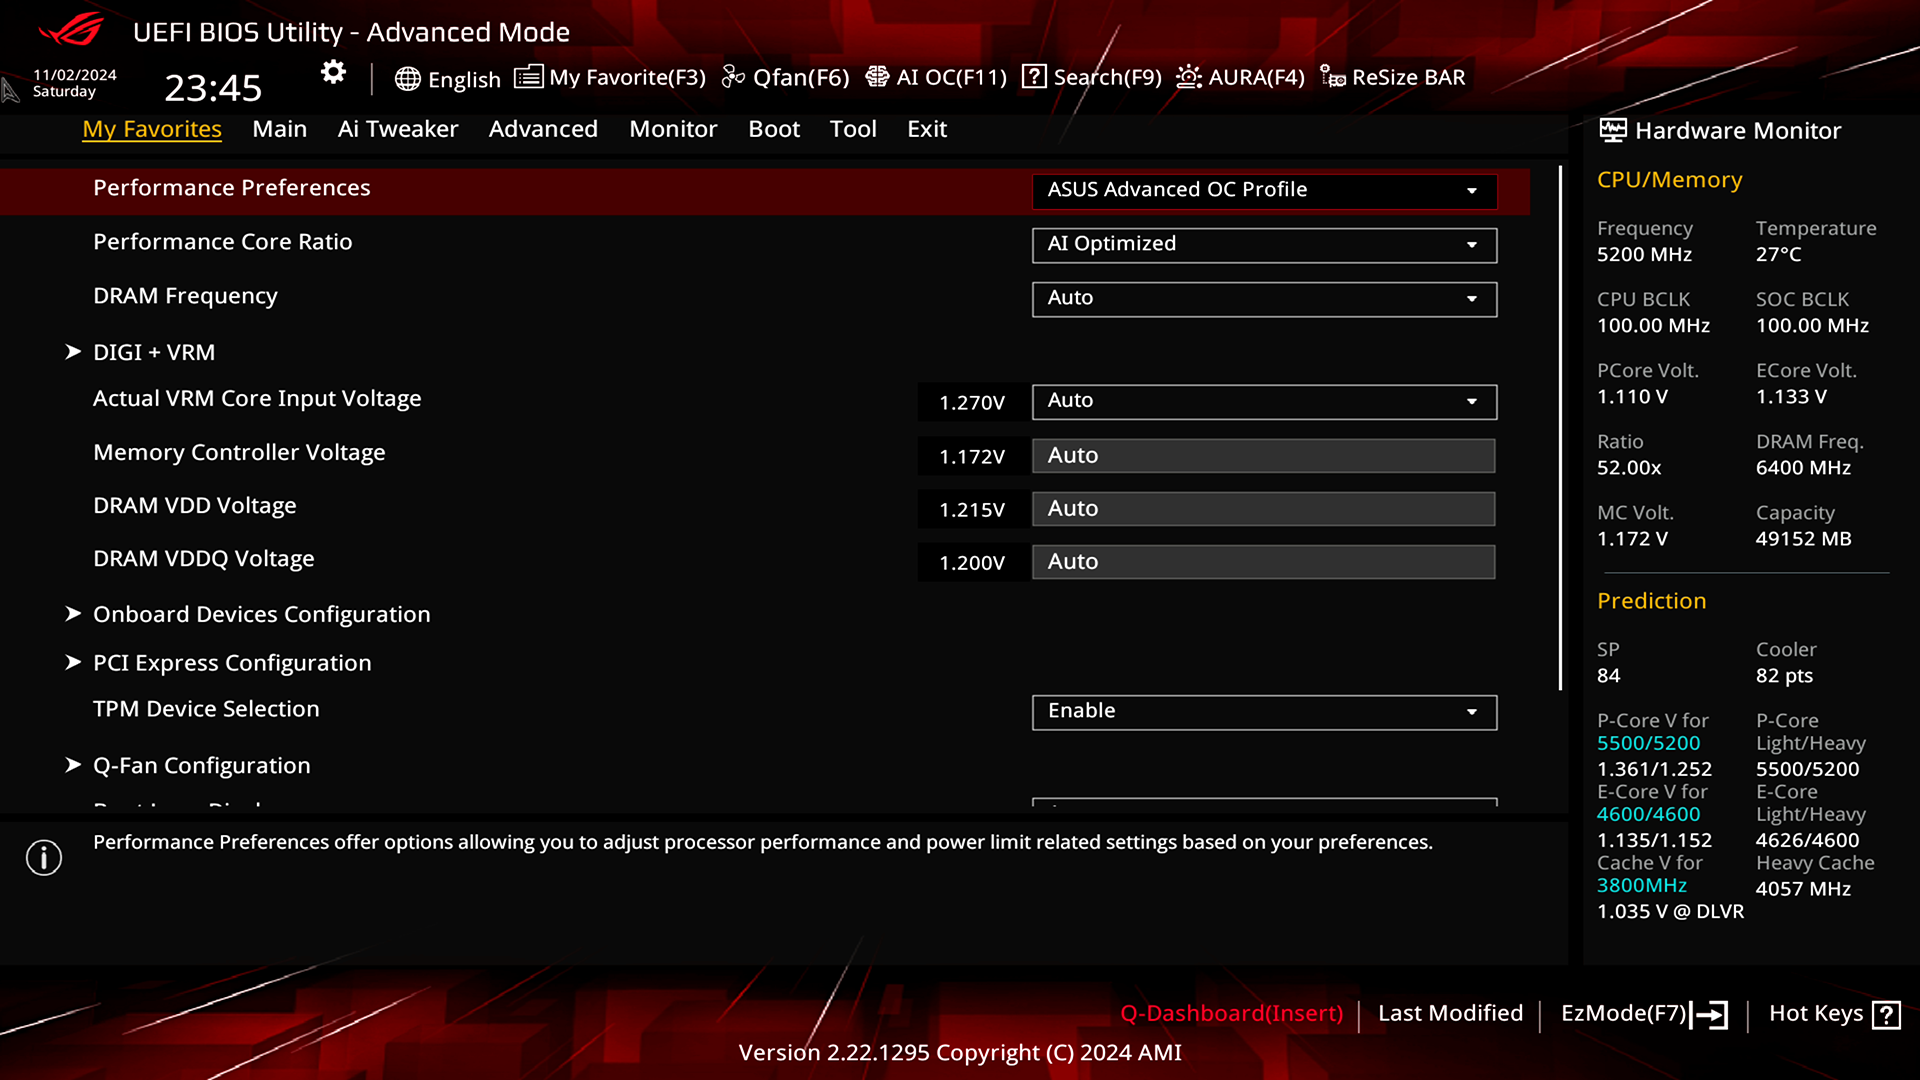
Task: Open TPM Device Selection dropdown
Action: point(1264,711)
